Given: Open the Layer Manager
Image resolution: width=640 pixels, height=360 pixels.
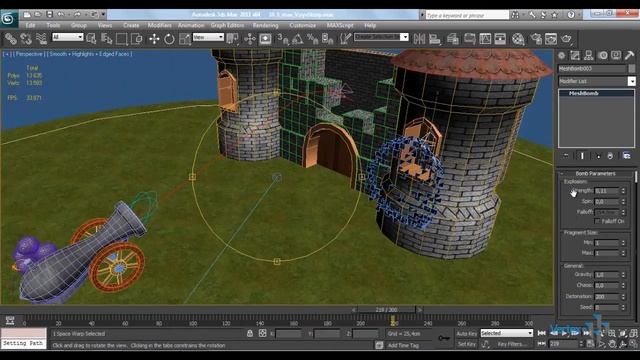Looking at the screenshot, I should click(x=453, y=39).
